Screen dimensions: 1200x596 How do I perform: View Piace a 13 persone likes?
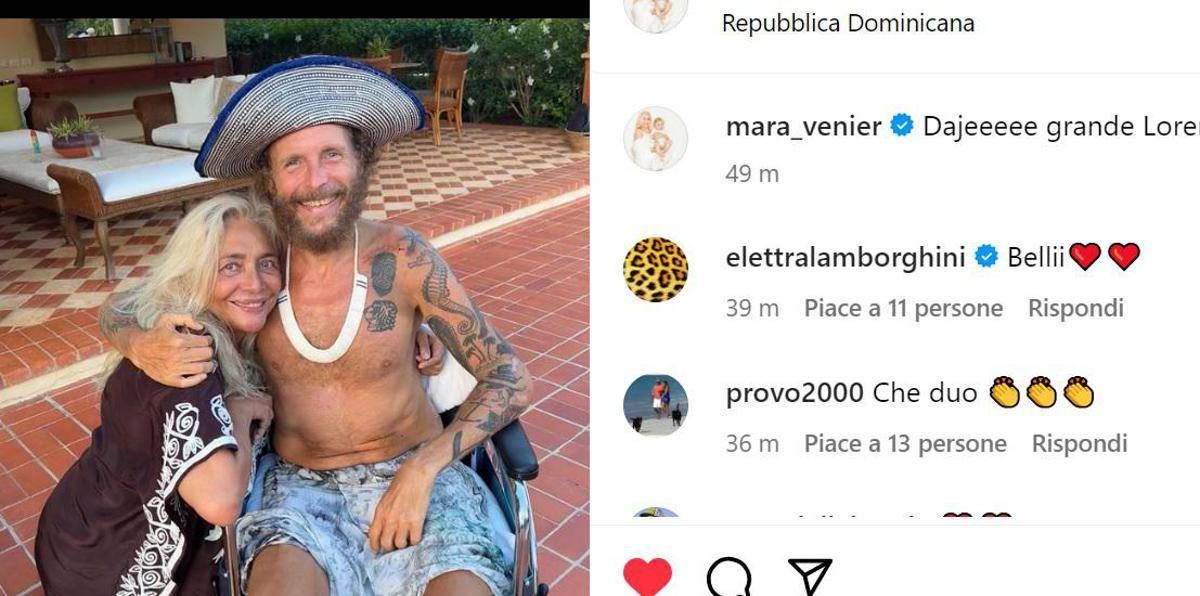905,443
